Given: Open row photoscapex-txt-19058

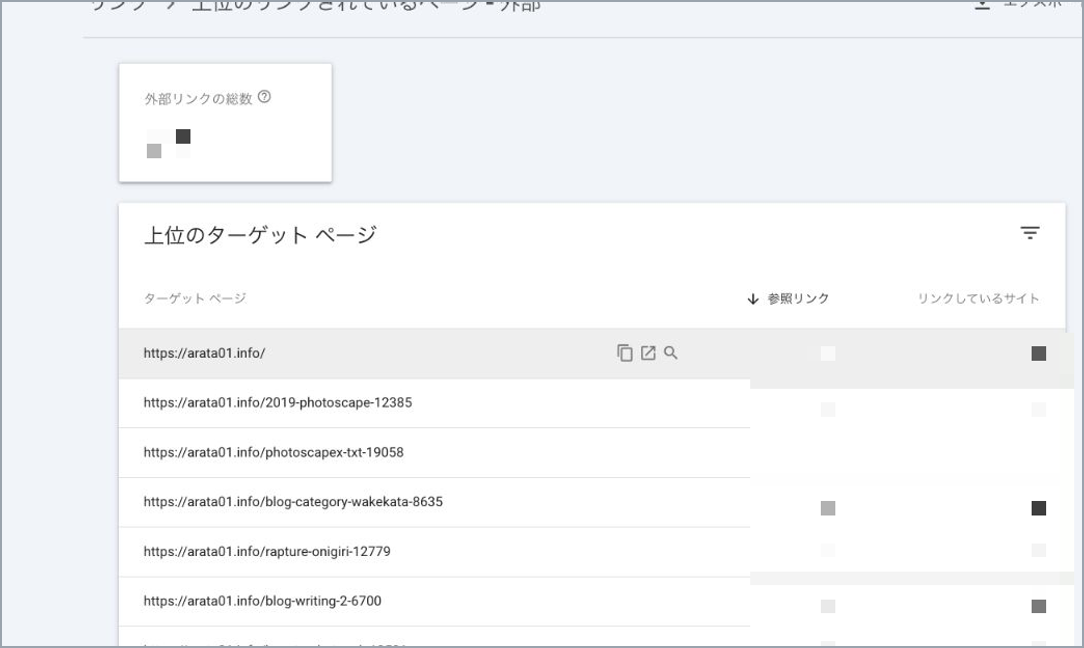Looking at the screenshot, I should pyautogui.click(x=592, y=452).
